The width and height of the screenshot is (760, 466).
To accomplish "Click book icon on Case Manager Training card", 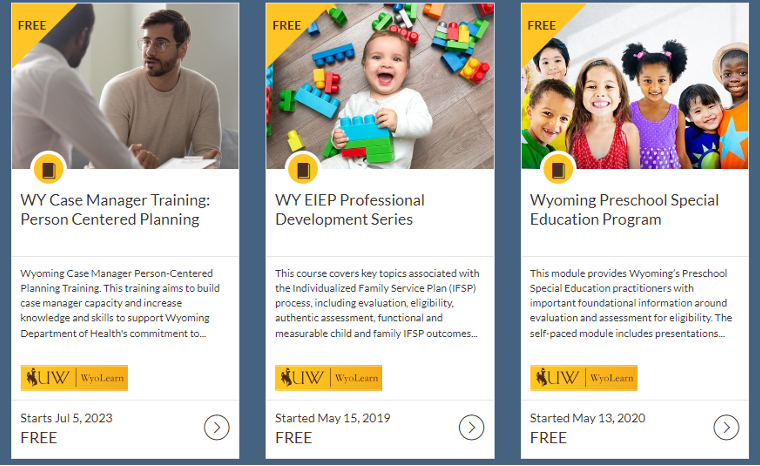I will click(x=48, y=170).
